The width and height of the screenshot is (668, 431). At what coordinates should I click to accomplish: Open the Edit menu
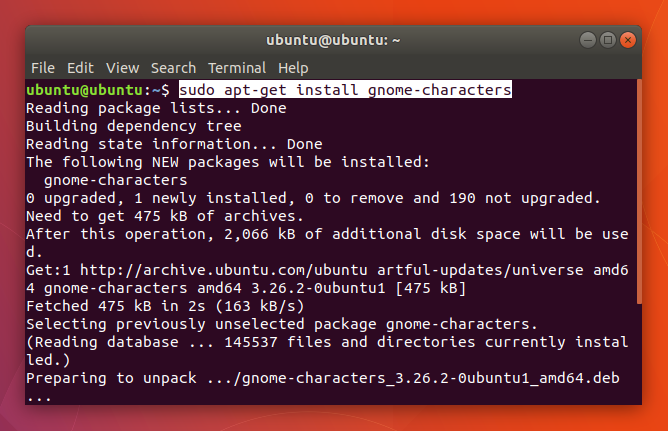(80, 68)
